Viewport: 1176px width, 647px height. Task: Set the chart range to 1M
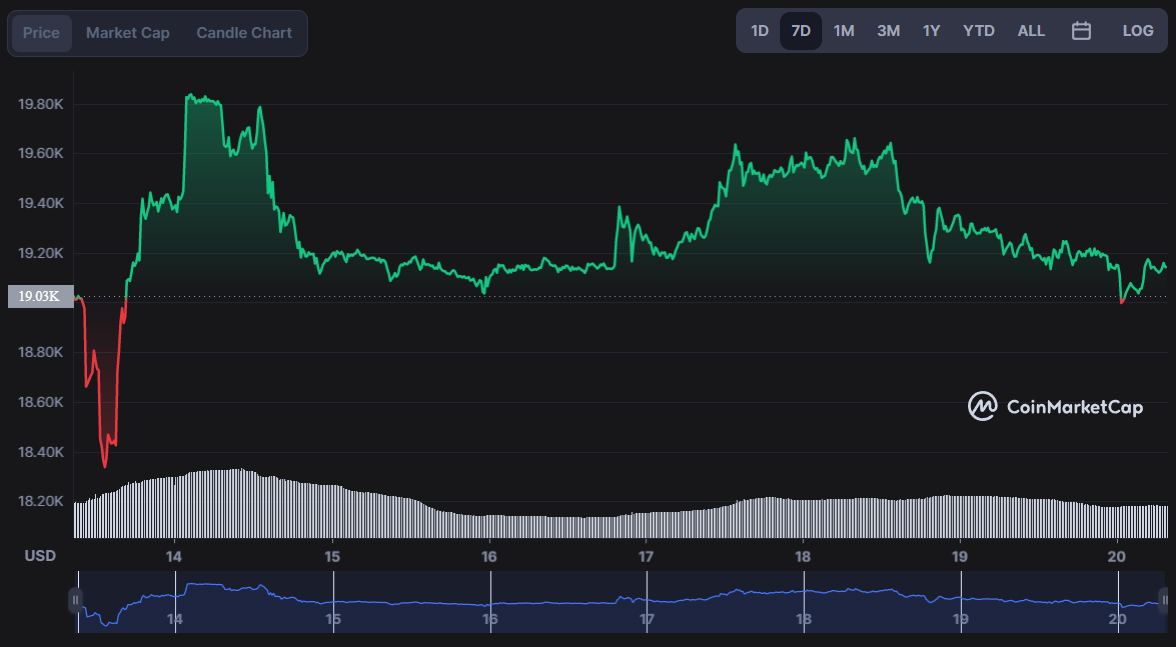(844, 31)
